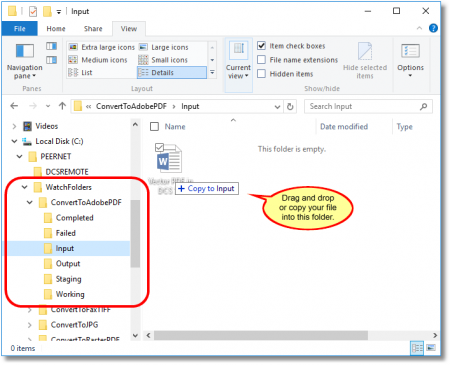
Task: Click the New folder quick access icon
Action: pyautogui.click(x=47, y=12)
